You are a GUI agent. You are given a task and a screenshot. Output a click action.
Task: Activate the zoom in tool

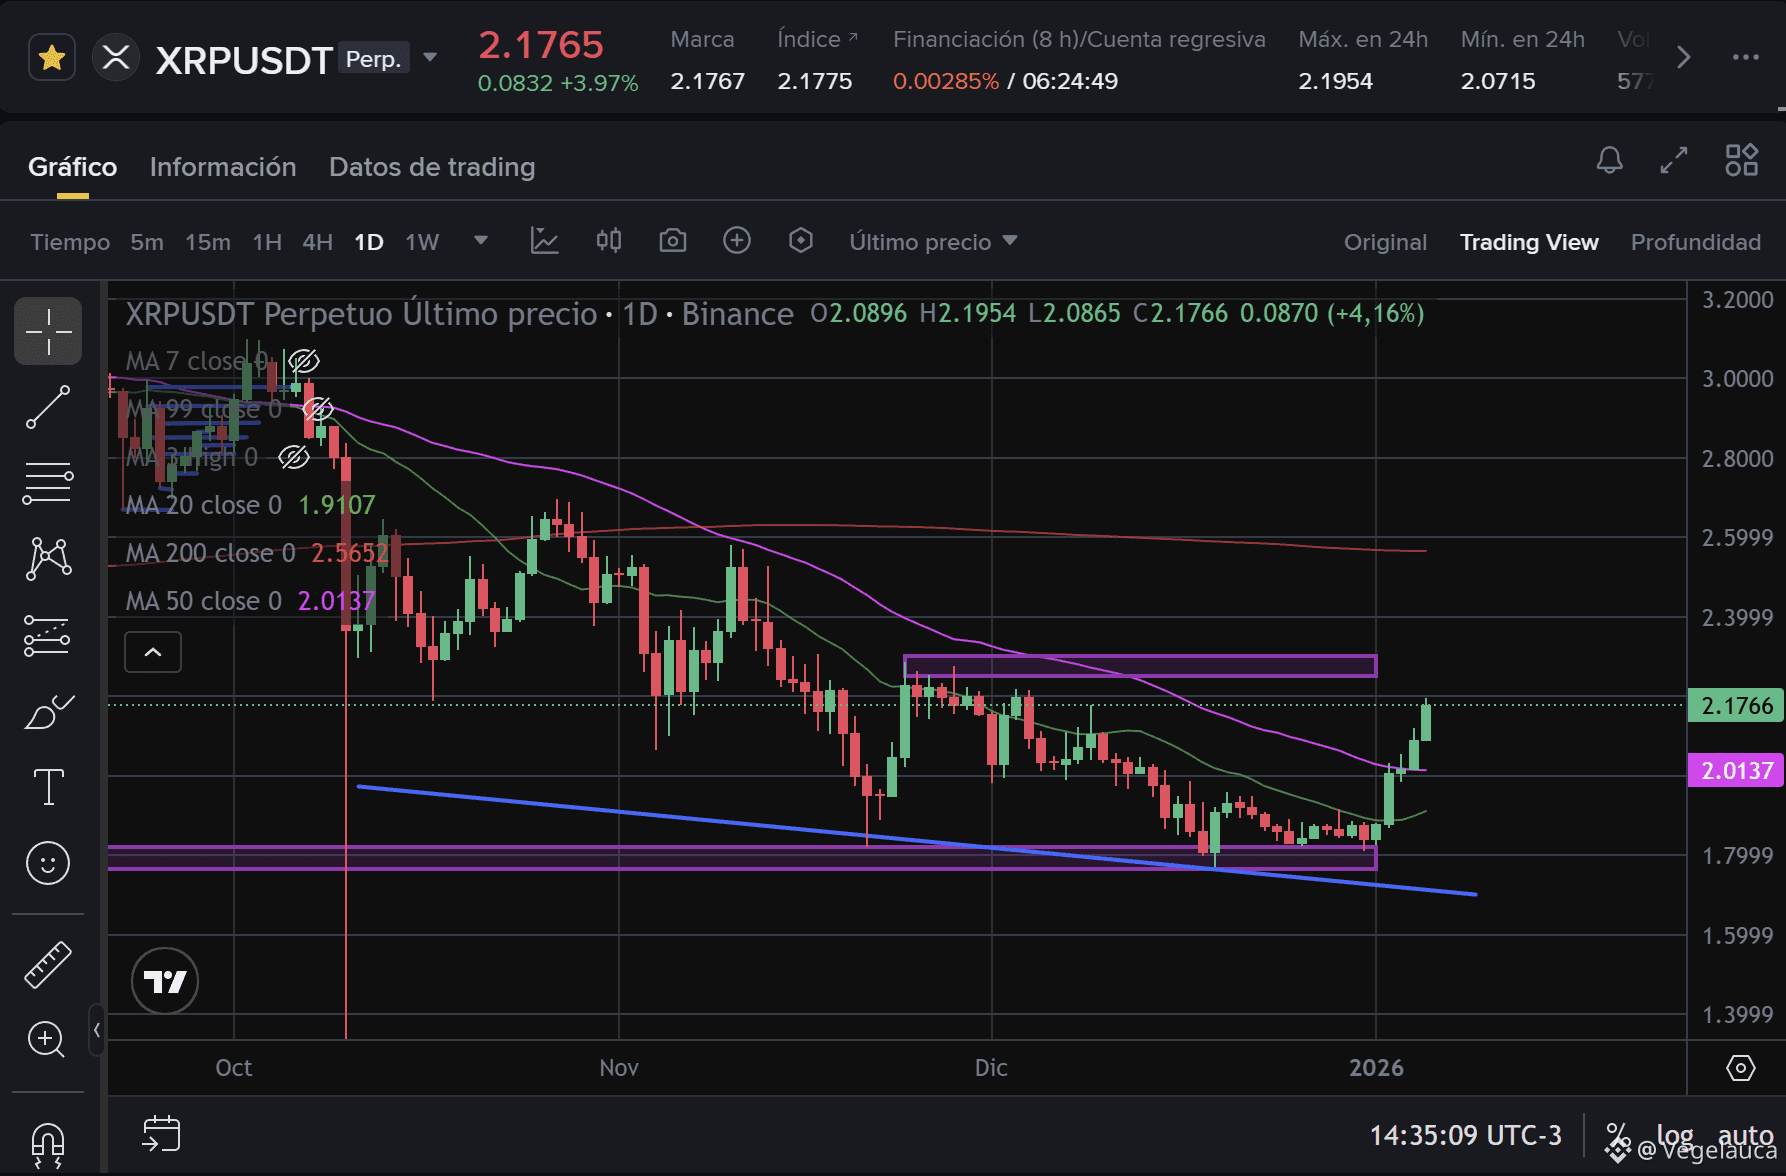48,1040
